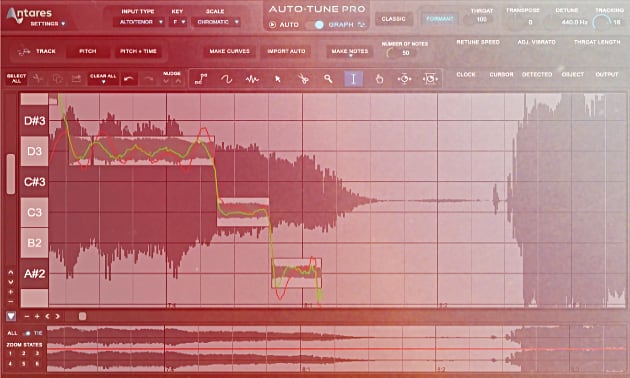
Task: Click the Antares logo
Action: [29, 14]
